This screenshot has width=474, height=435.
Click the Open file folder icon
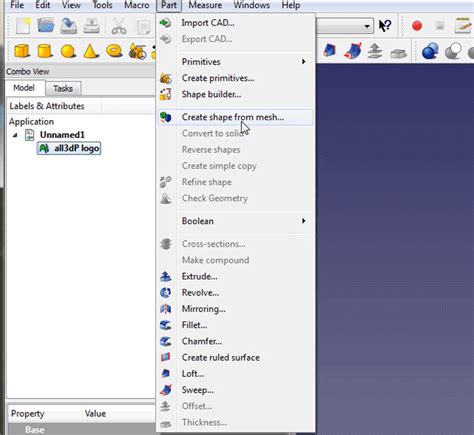click(x=46, y=25)
